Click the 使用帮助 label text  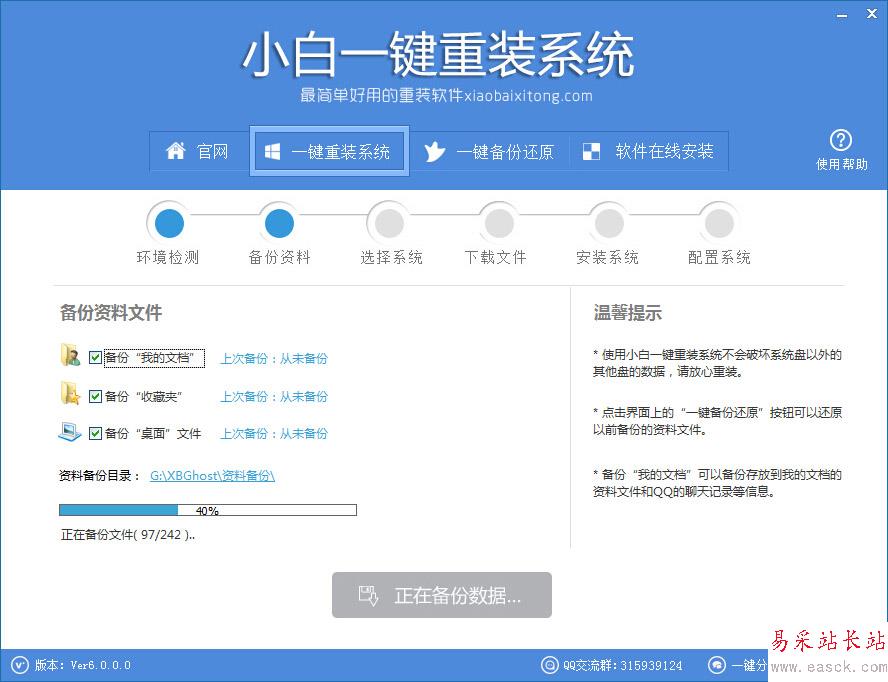(842, 164)
